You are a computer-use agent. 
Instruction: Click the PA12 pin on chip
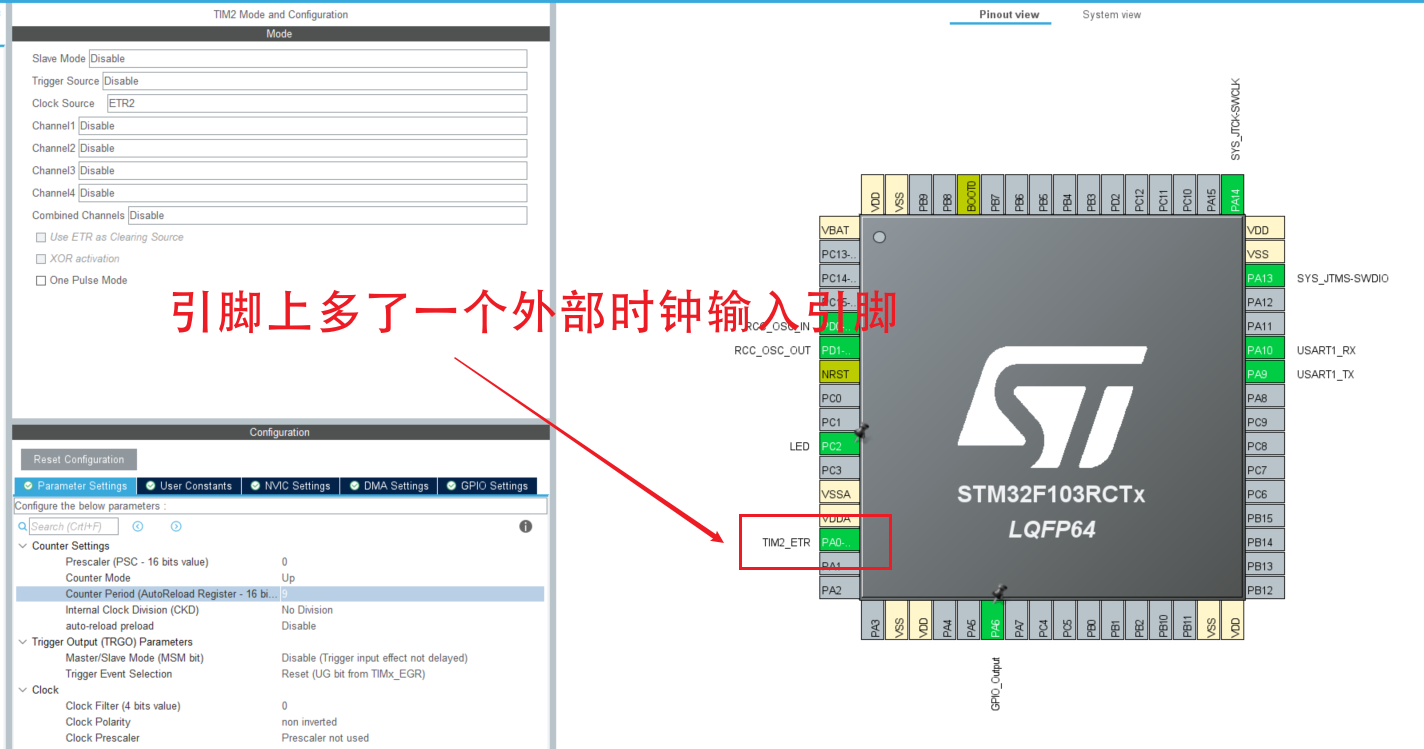click(1264, 302)
